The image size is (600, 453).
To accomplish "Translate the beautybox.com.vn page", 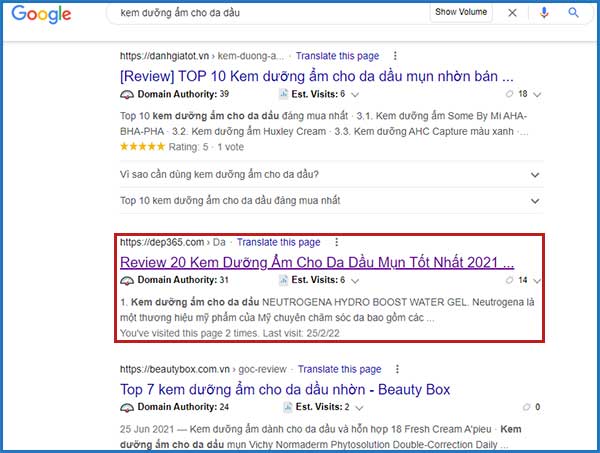I will click(x=339, y=369).
